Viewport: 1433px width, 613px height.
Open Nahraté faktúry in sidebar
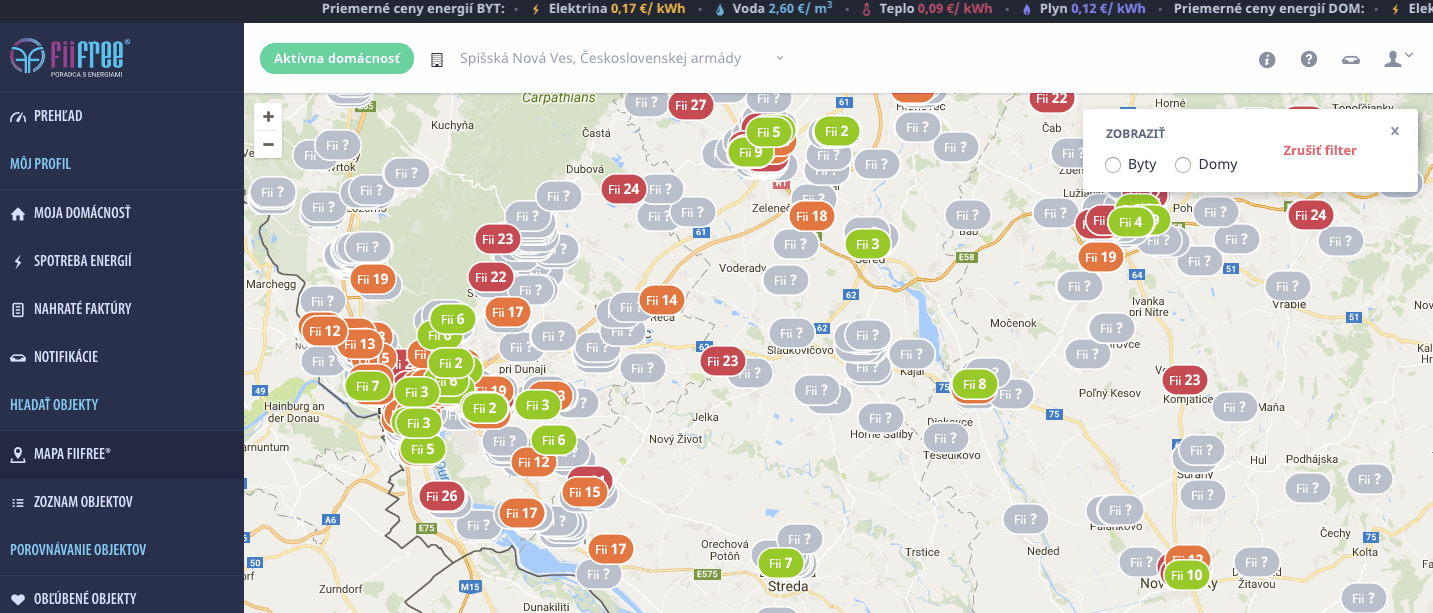[x=82, y=309]
